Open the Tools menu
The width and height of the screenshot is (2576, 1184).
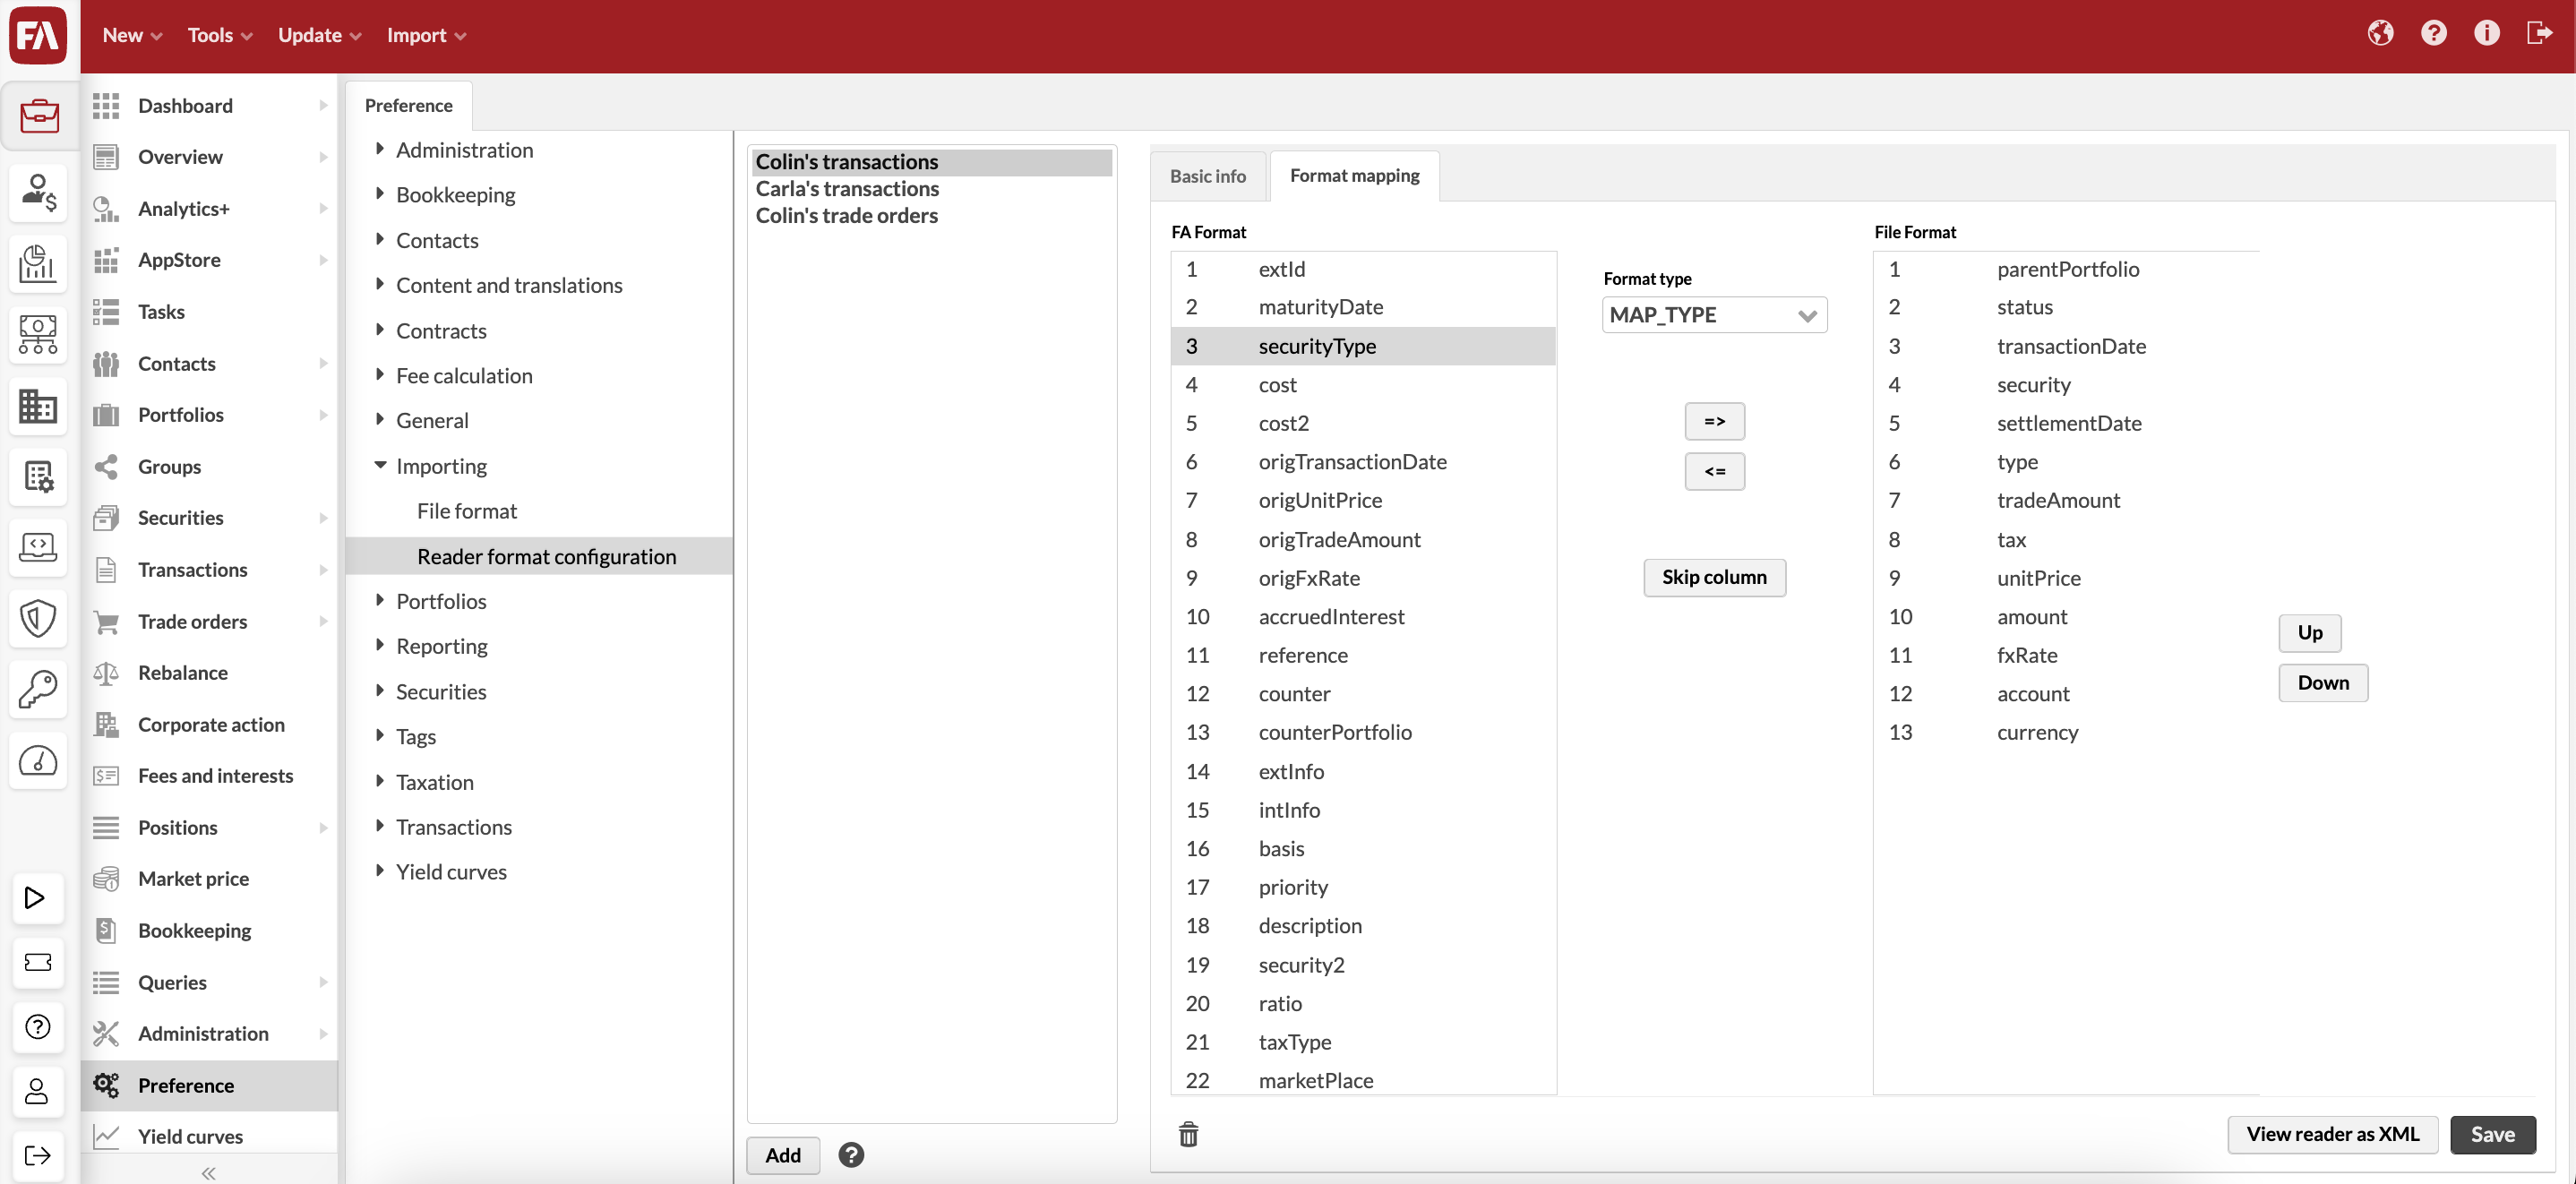220,35
